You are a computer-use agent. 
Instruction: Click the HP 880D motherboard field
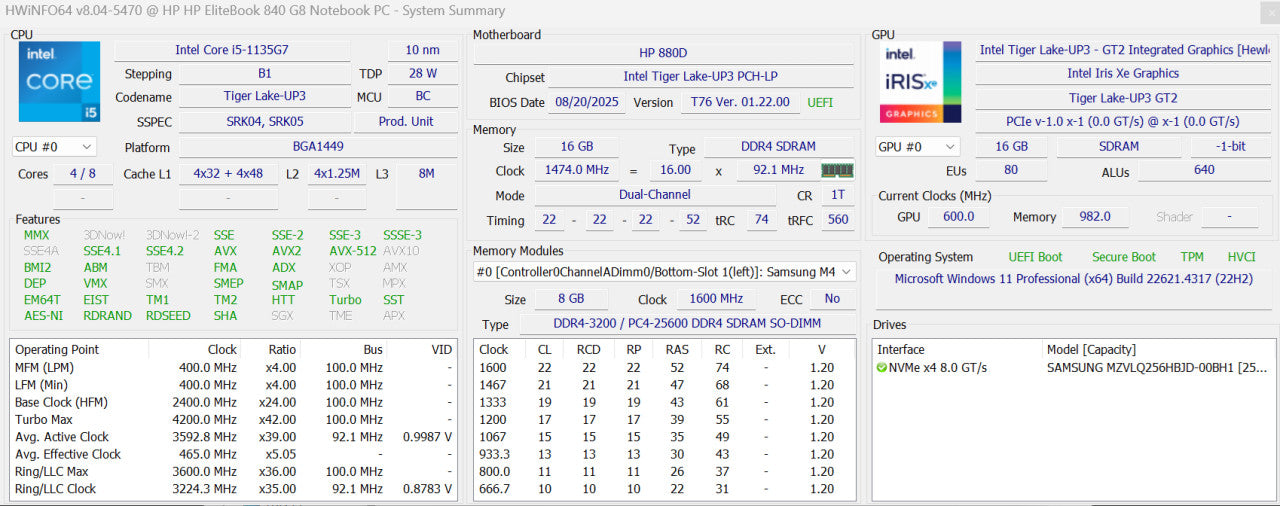click(664, 53)
